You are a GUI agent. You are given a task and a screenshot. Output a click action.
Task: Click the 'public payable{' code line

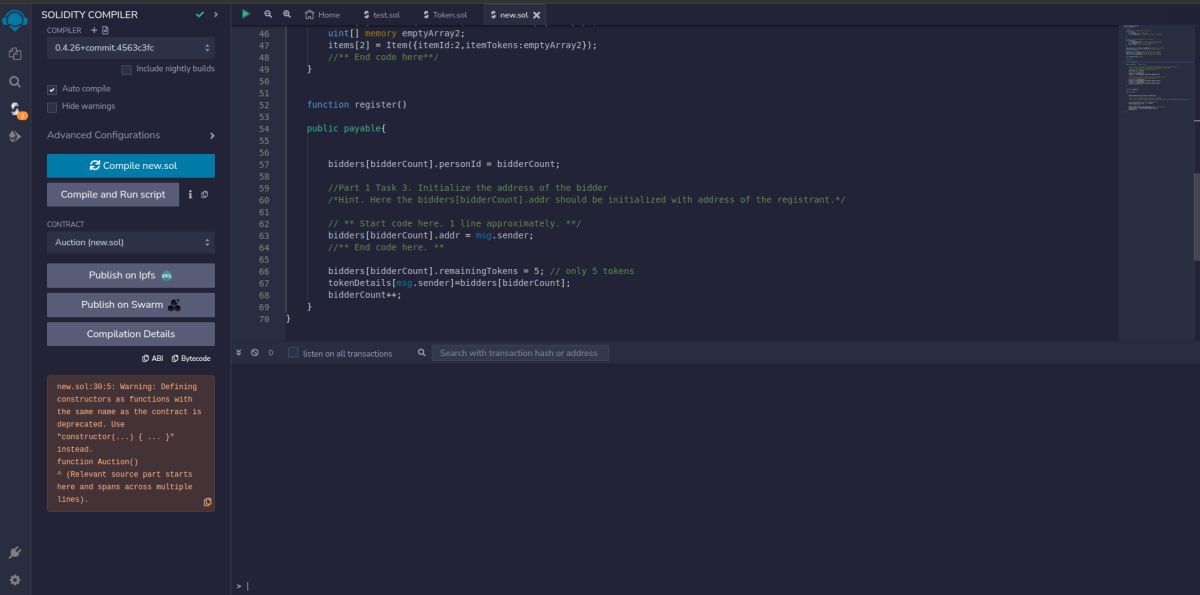click(346, 129)
